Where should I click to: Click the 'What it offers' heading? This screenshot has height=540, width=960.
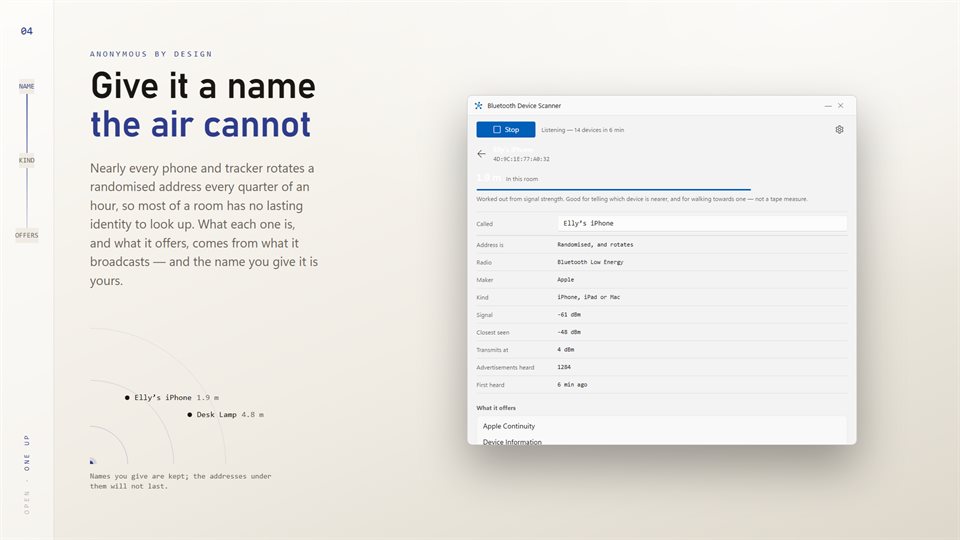(496, 408)
